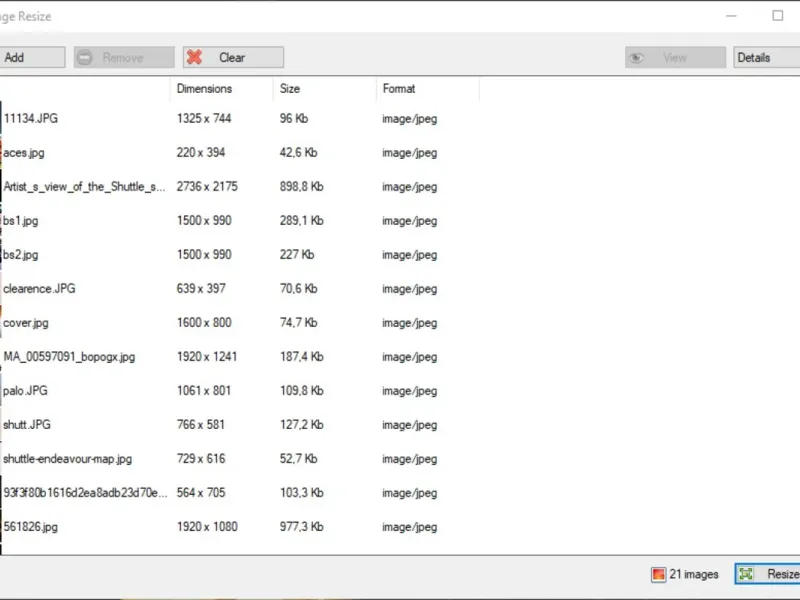This screenshot has width=800, height=600.
Task: Click the Resize button label
Action: [x=783, y=574]
